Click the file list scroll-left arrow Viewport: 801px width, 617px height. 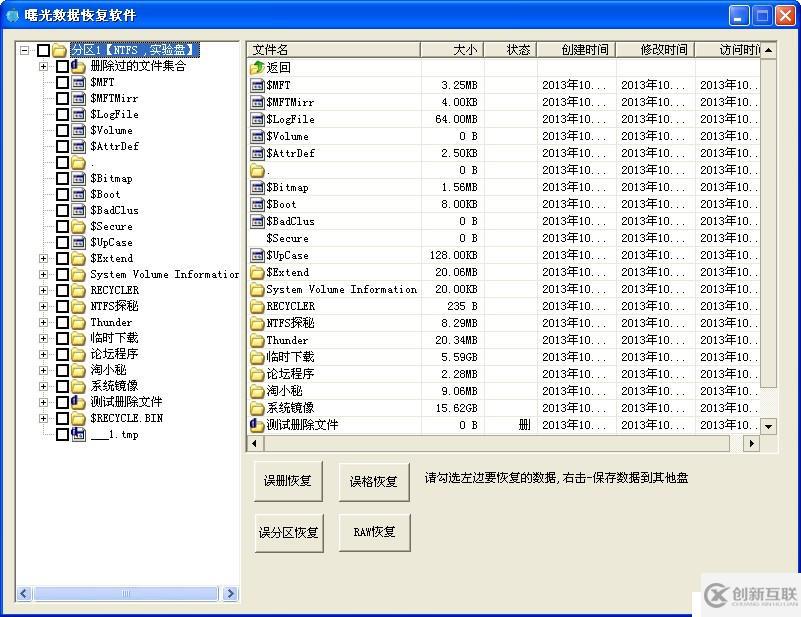click(x=255, y=443)
